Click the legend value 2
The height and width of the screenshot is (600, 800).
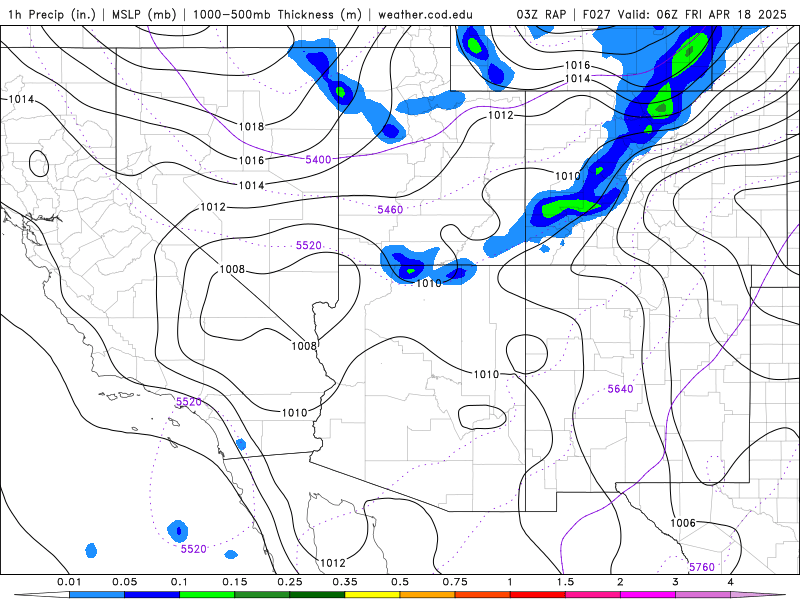tap(620, 582)
